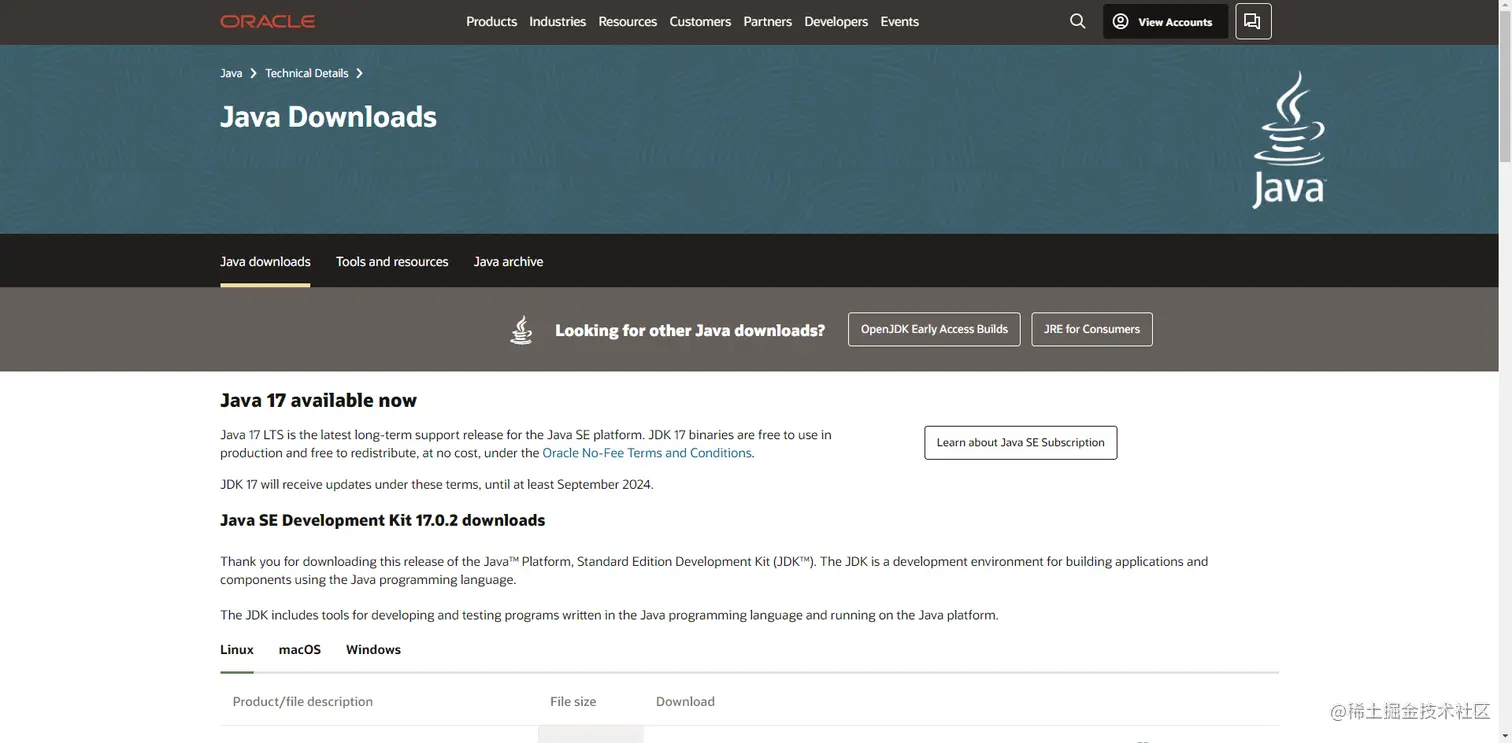The image size is (1512, 743).
Task: Click 'Java 17 available now' heading
Action: [x=318, y=400]
